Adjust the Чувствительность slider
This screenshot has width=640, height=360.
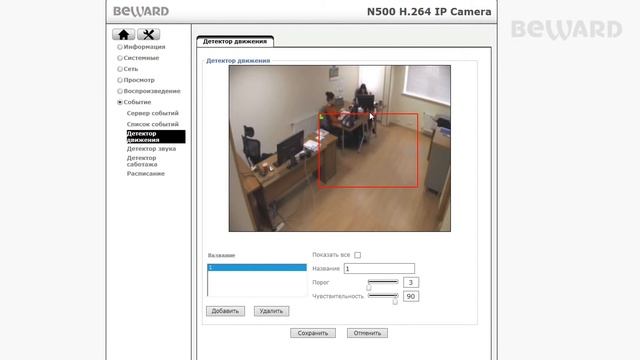[383, 298]
